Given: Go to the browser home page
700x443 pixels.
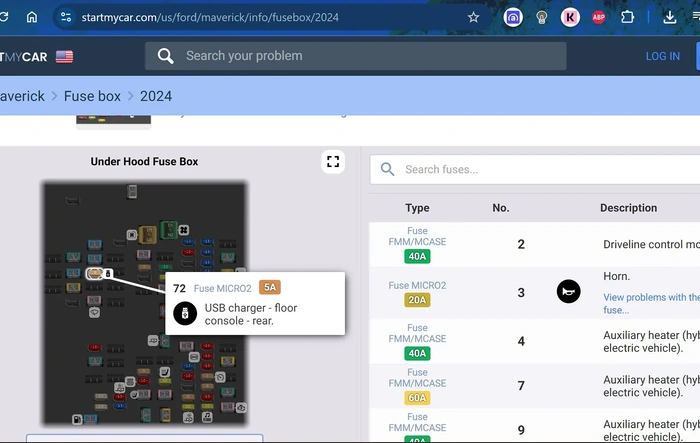Looking at the screenshot, I should click(32, 17).
